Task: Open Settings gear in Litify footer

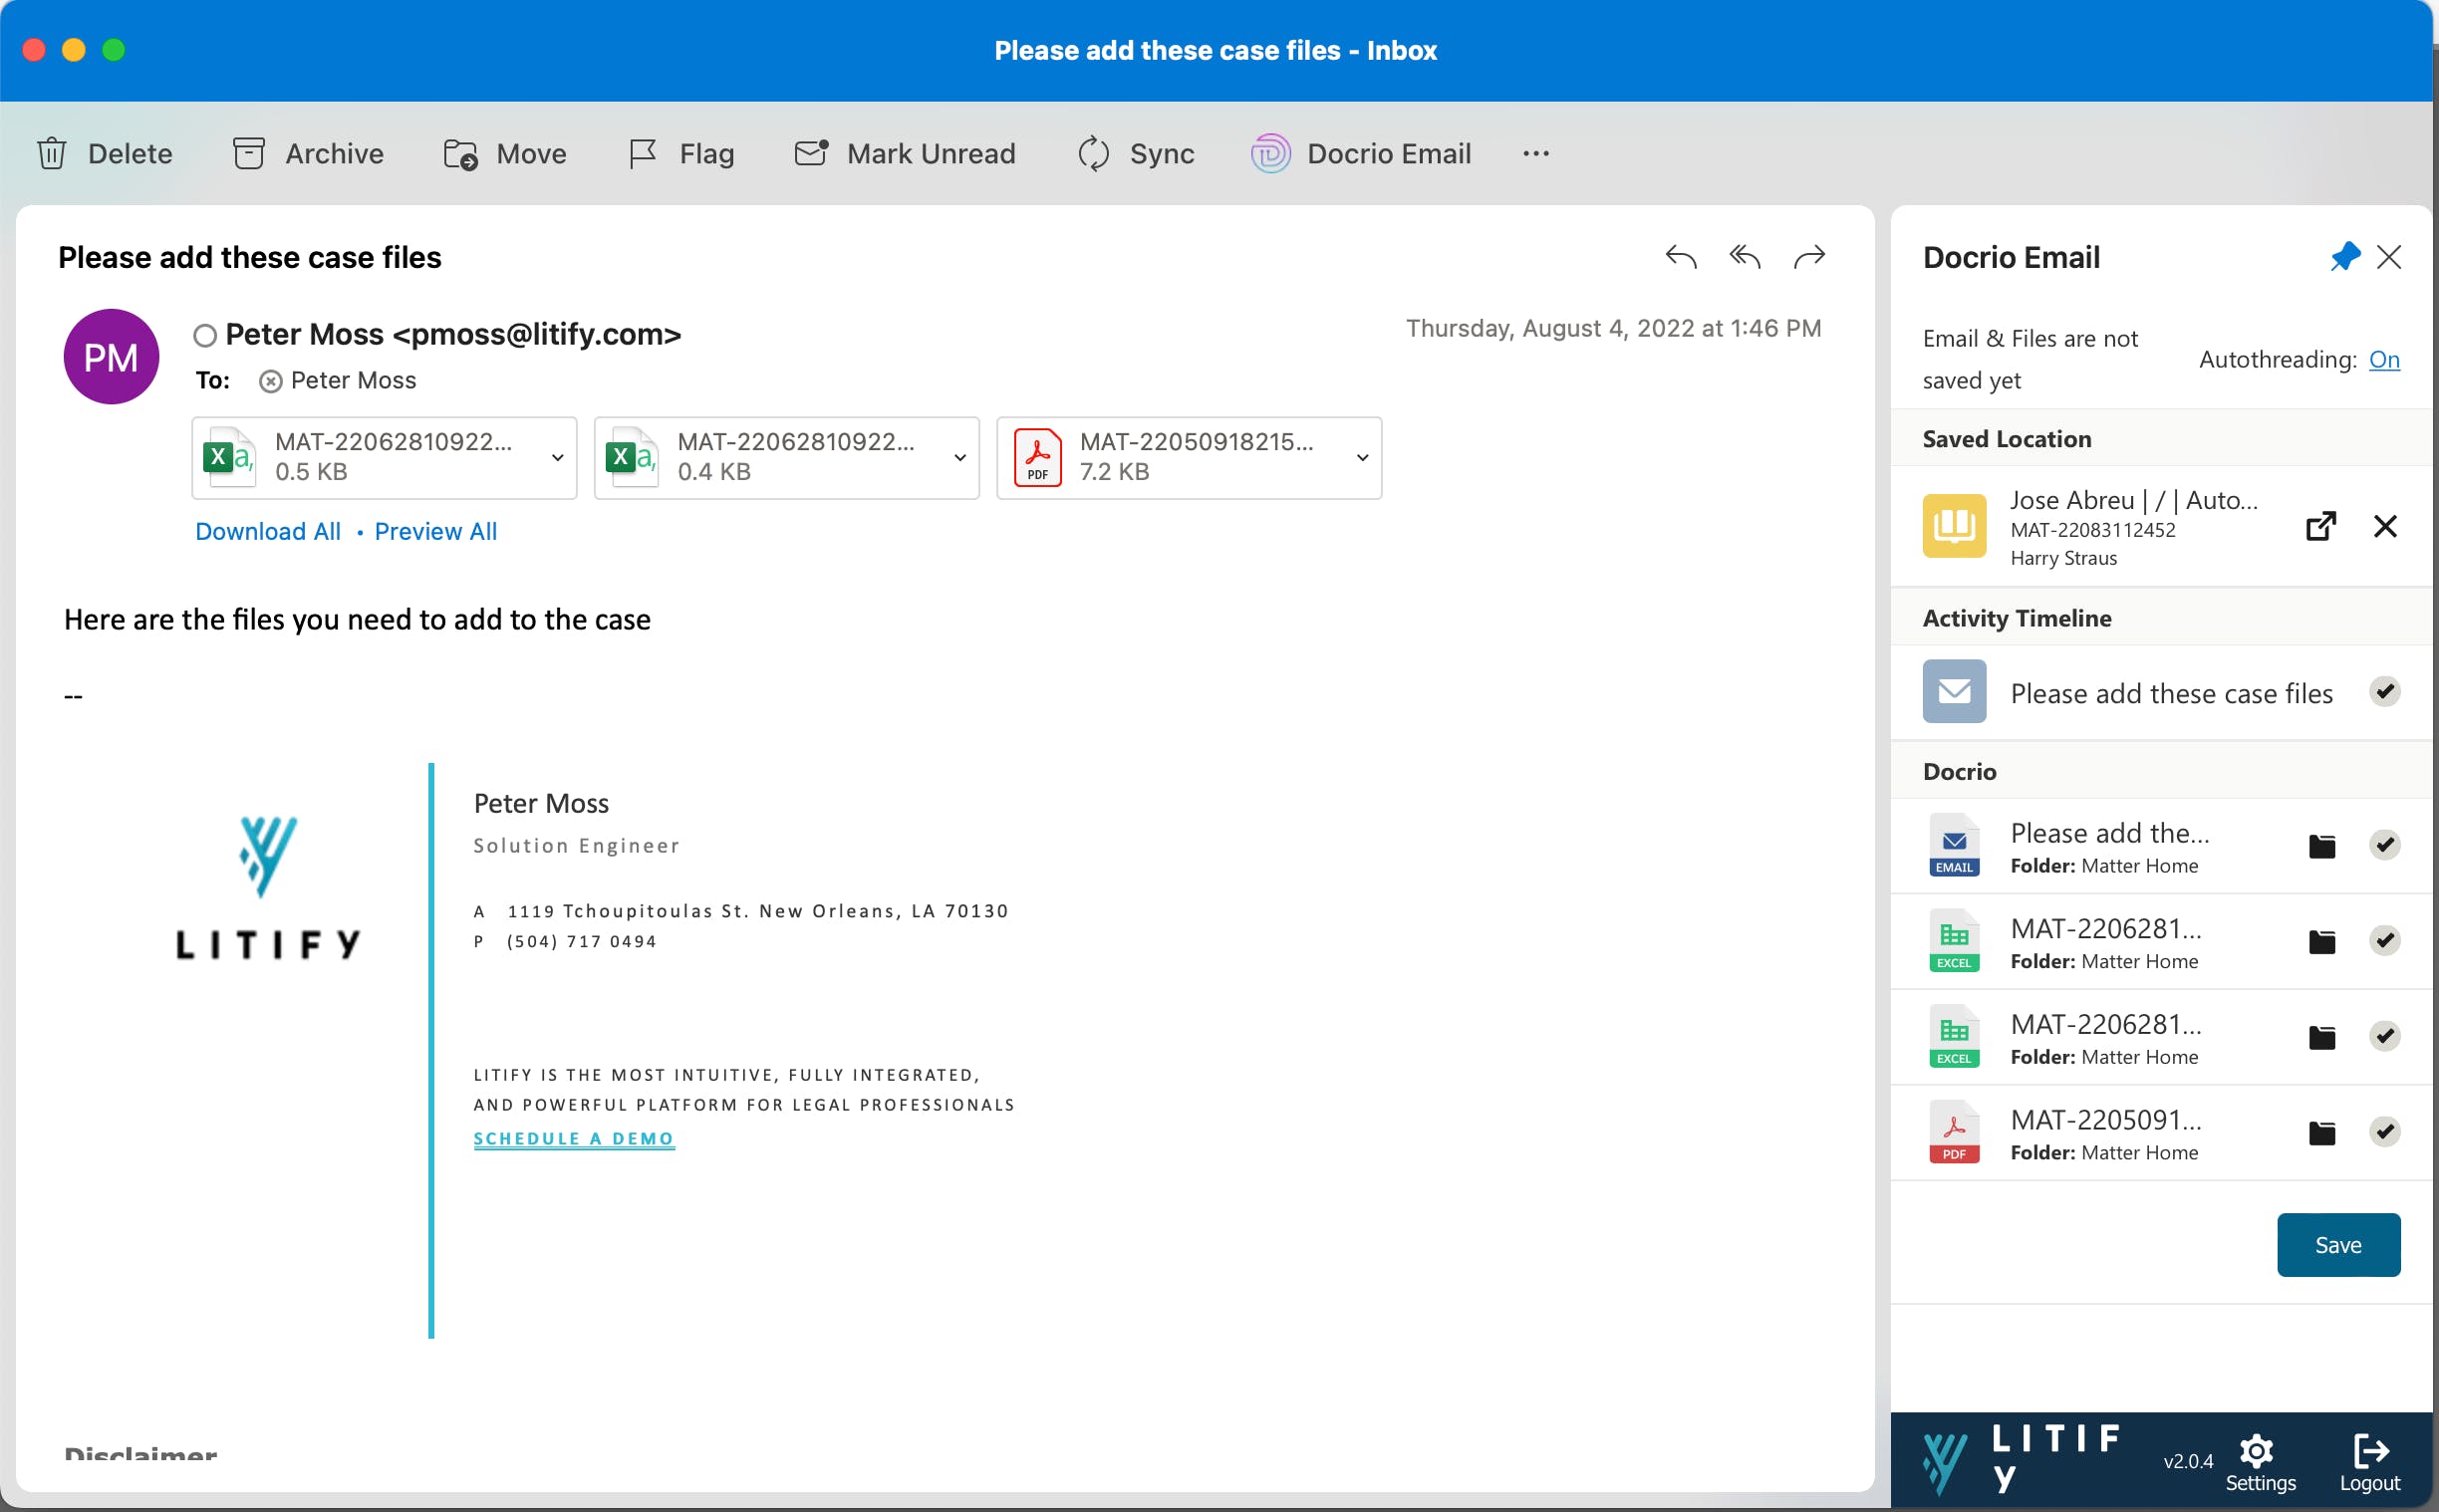Action: (x=2257, y=1451)
